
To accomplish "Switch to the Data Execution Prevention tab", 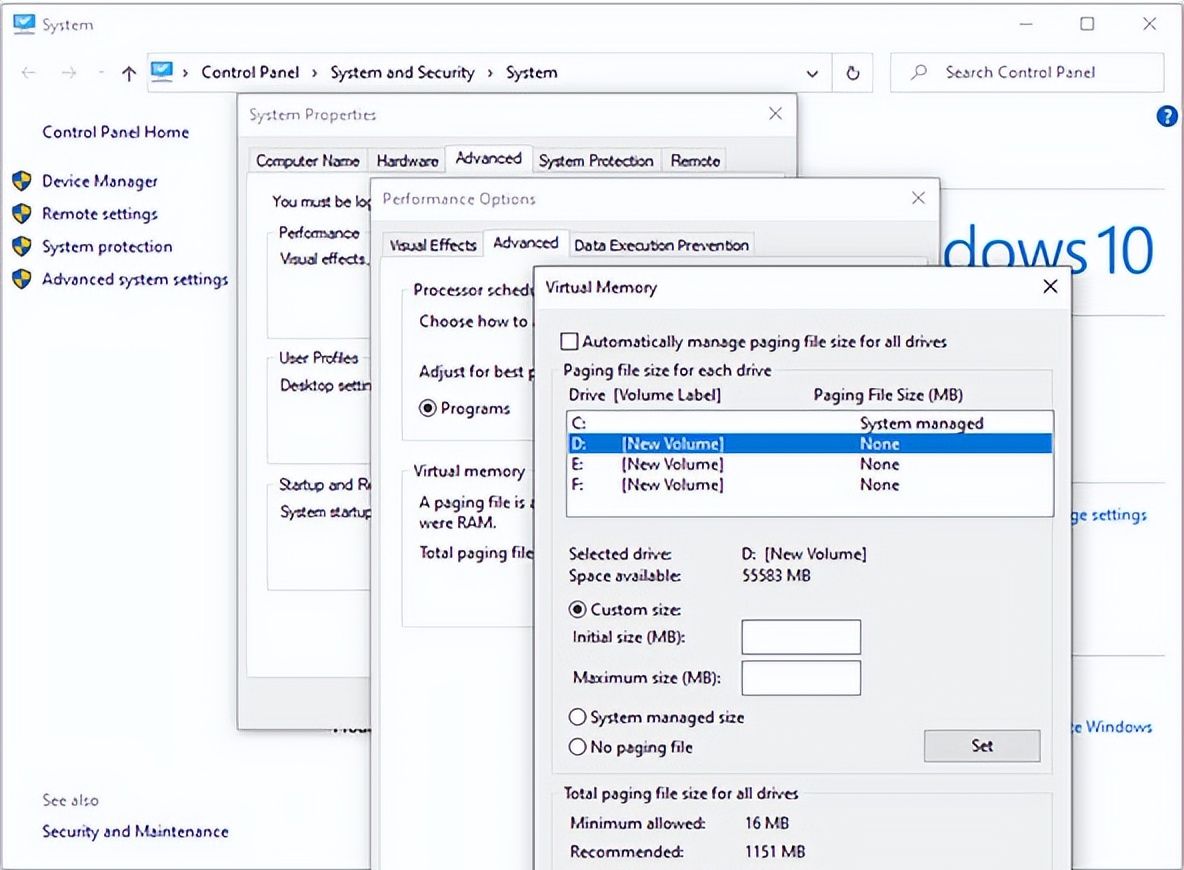I will 660,245.
